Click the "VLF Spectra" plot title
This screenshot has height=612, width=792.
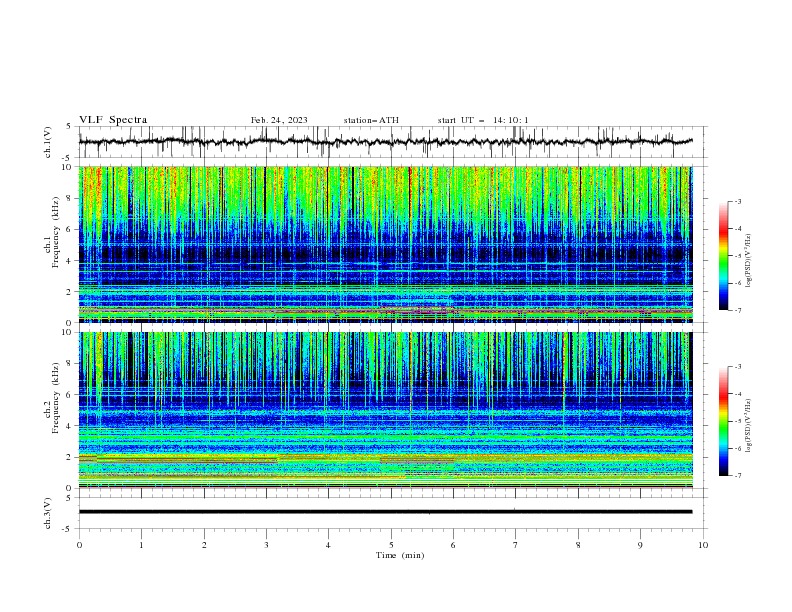pos(113,120)
